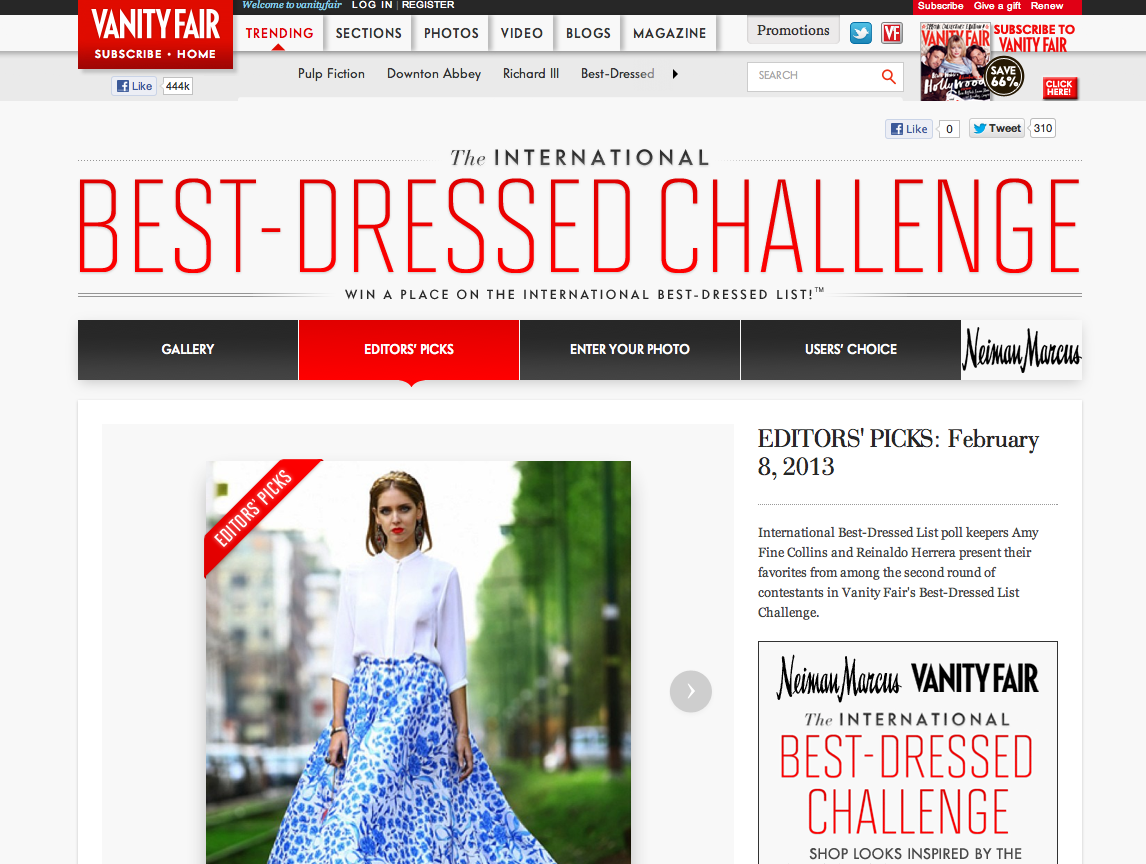The width and height of the screenshot is (1146, 864).
Task: Click the red Click Here subscription badge
Action: click(1059, 88)
